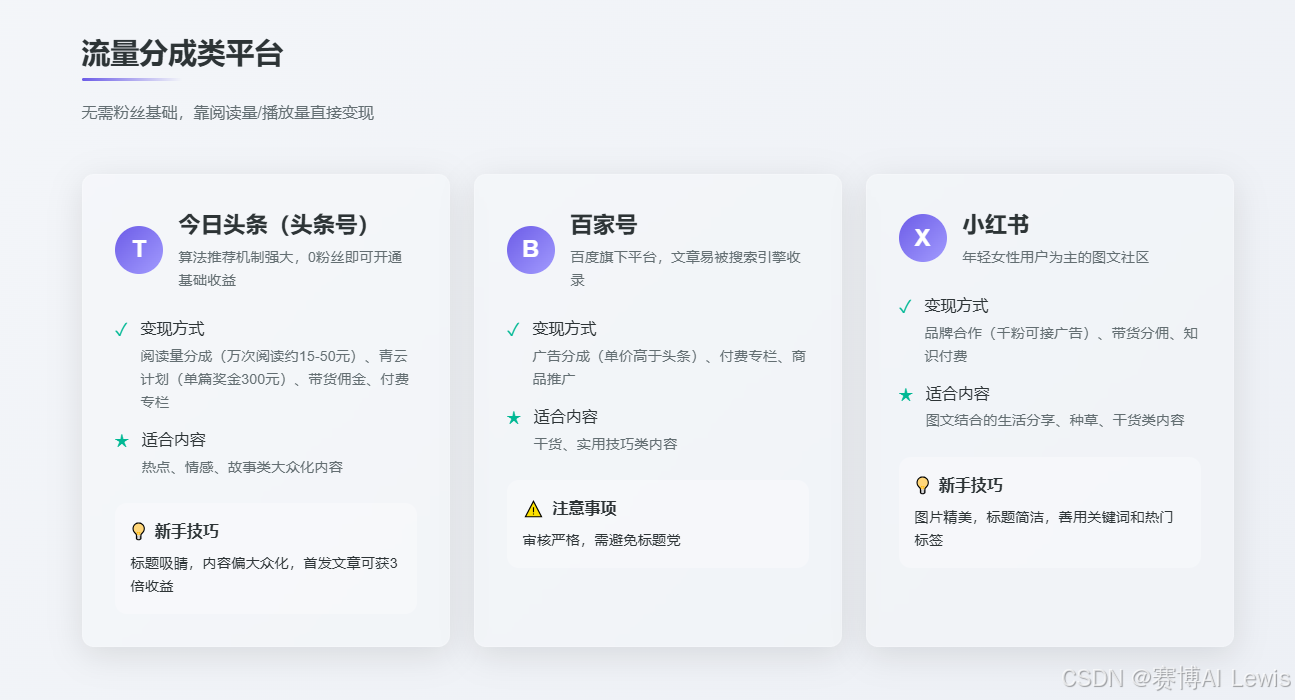Viewport: 1295px width, 700px height.
Task: Click the checkmark beside 变现方式 in 小红书 card
Action: (906, 306)
